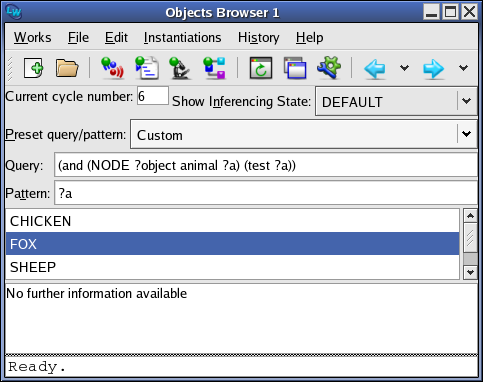Expand the back history dropdown arrow
Screen dimensions: 483x382
(404, 68)
